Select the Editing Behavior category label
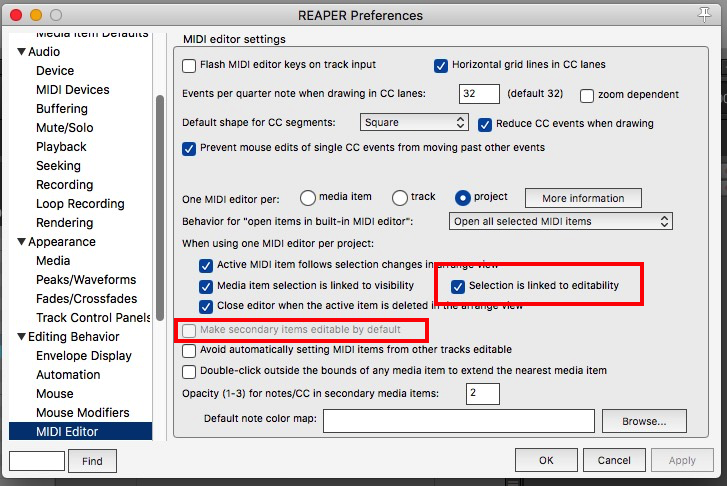The height and width of the screenshot is (486, 727). [74, 337]
